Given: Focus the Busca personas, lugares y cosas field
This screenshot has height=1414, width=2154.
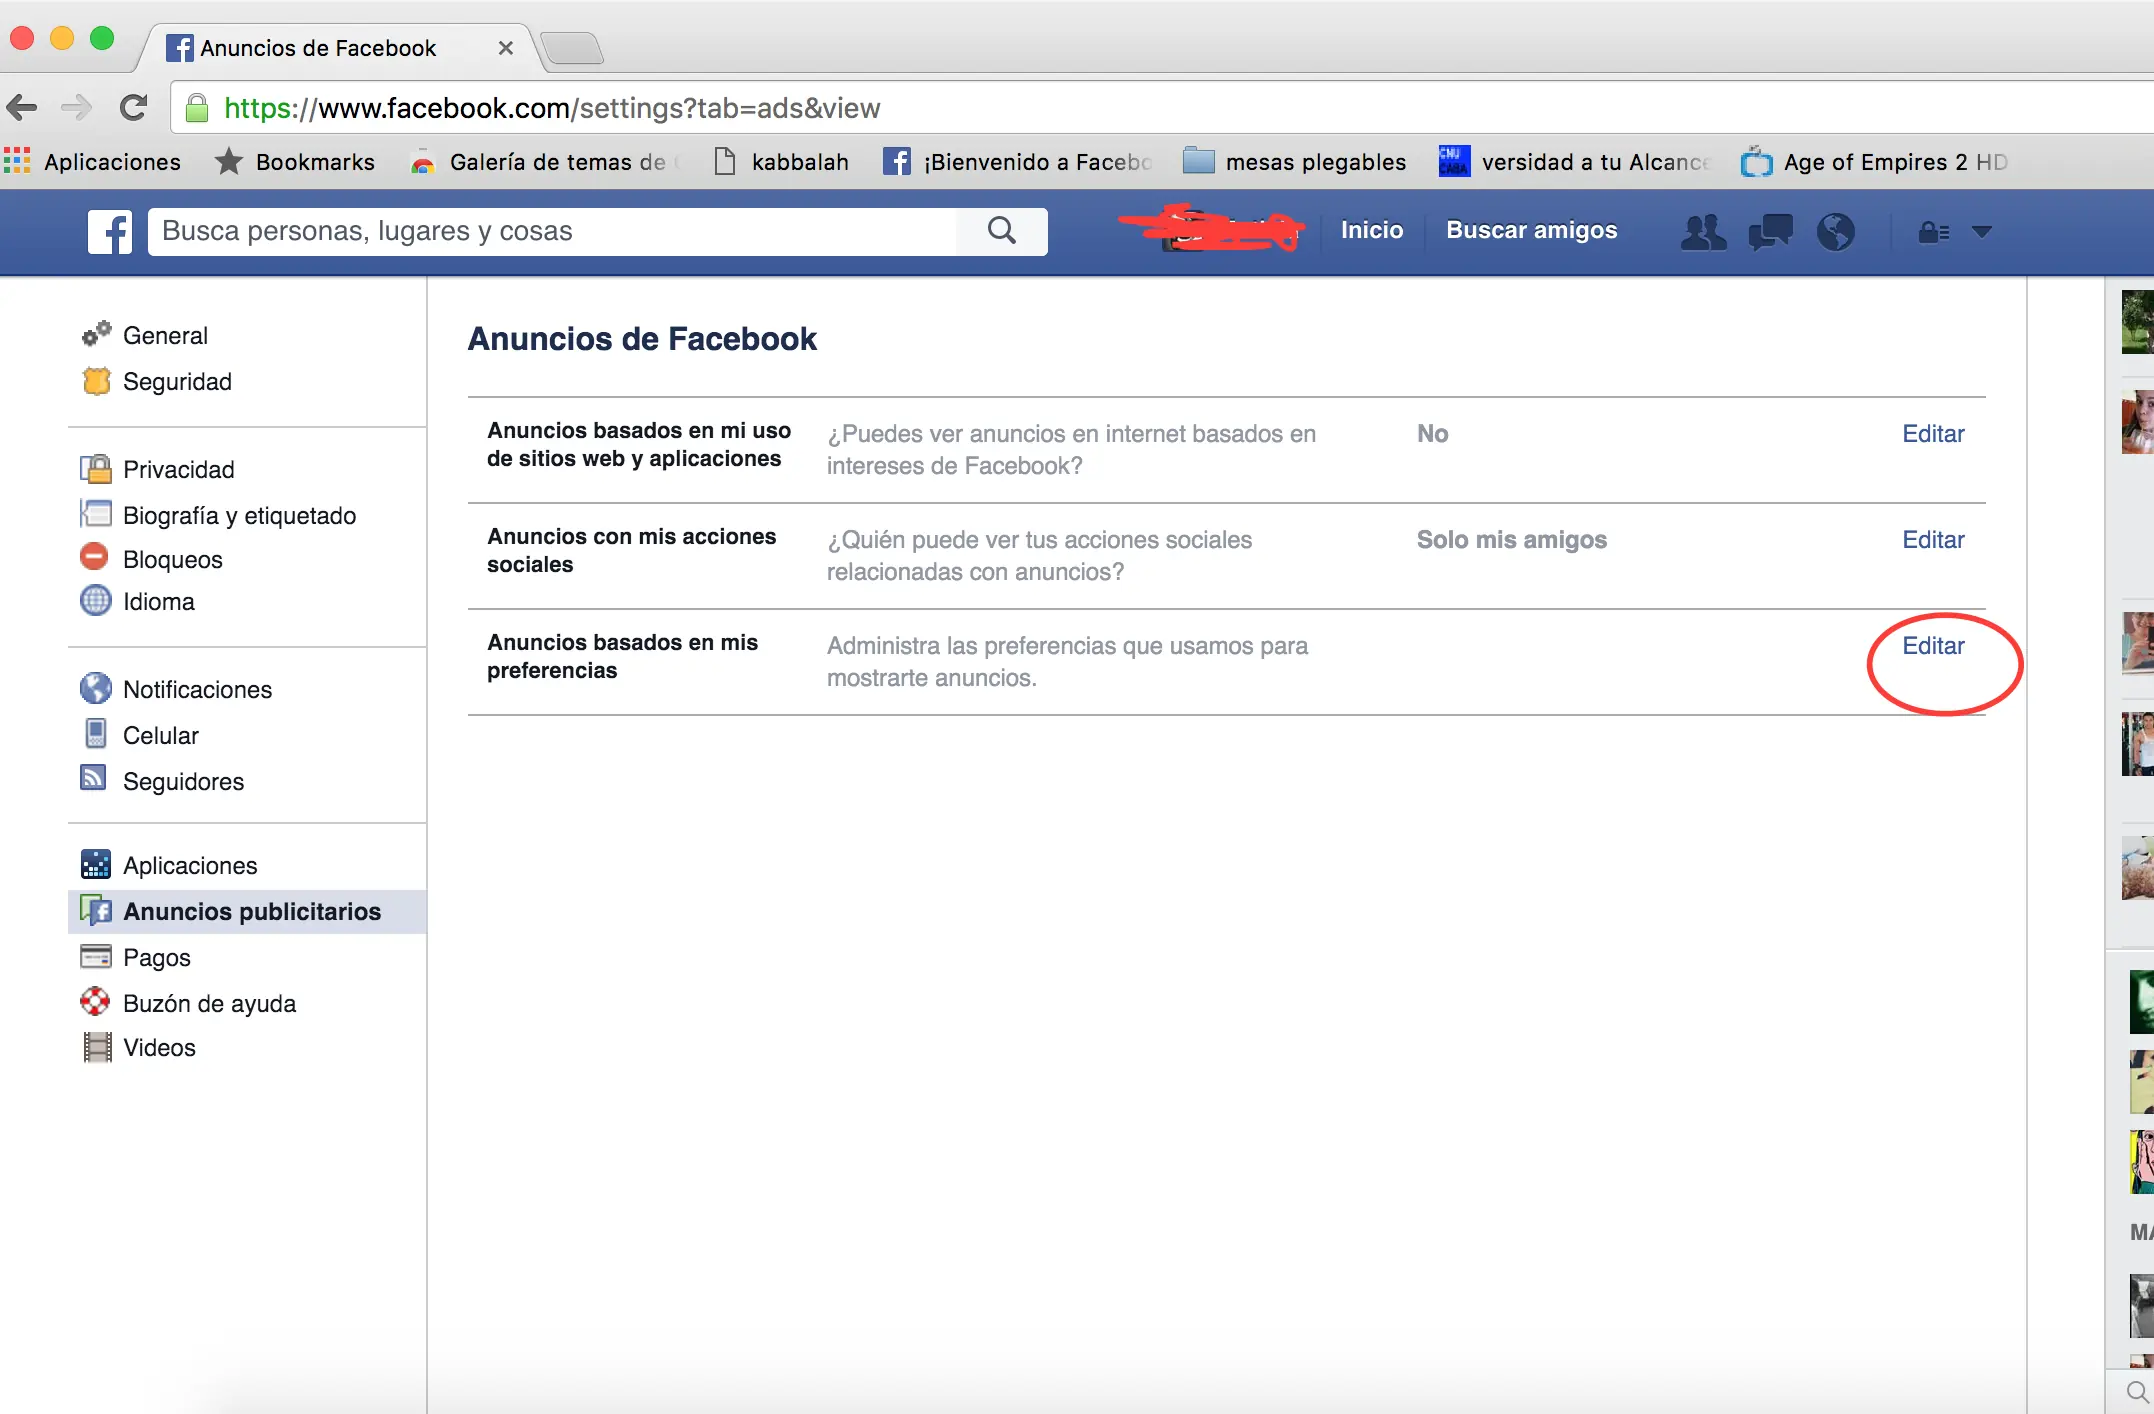Looking at the screenshot, I should [552, 231].
